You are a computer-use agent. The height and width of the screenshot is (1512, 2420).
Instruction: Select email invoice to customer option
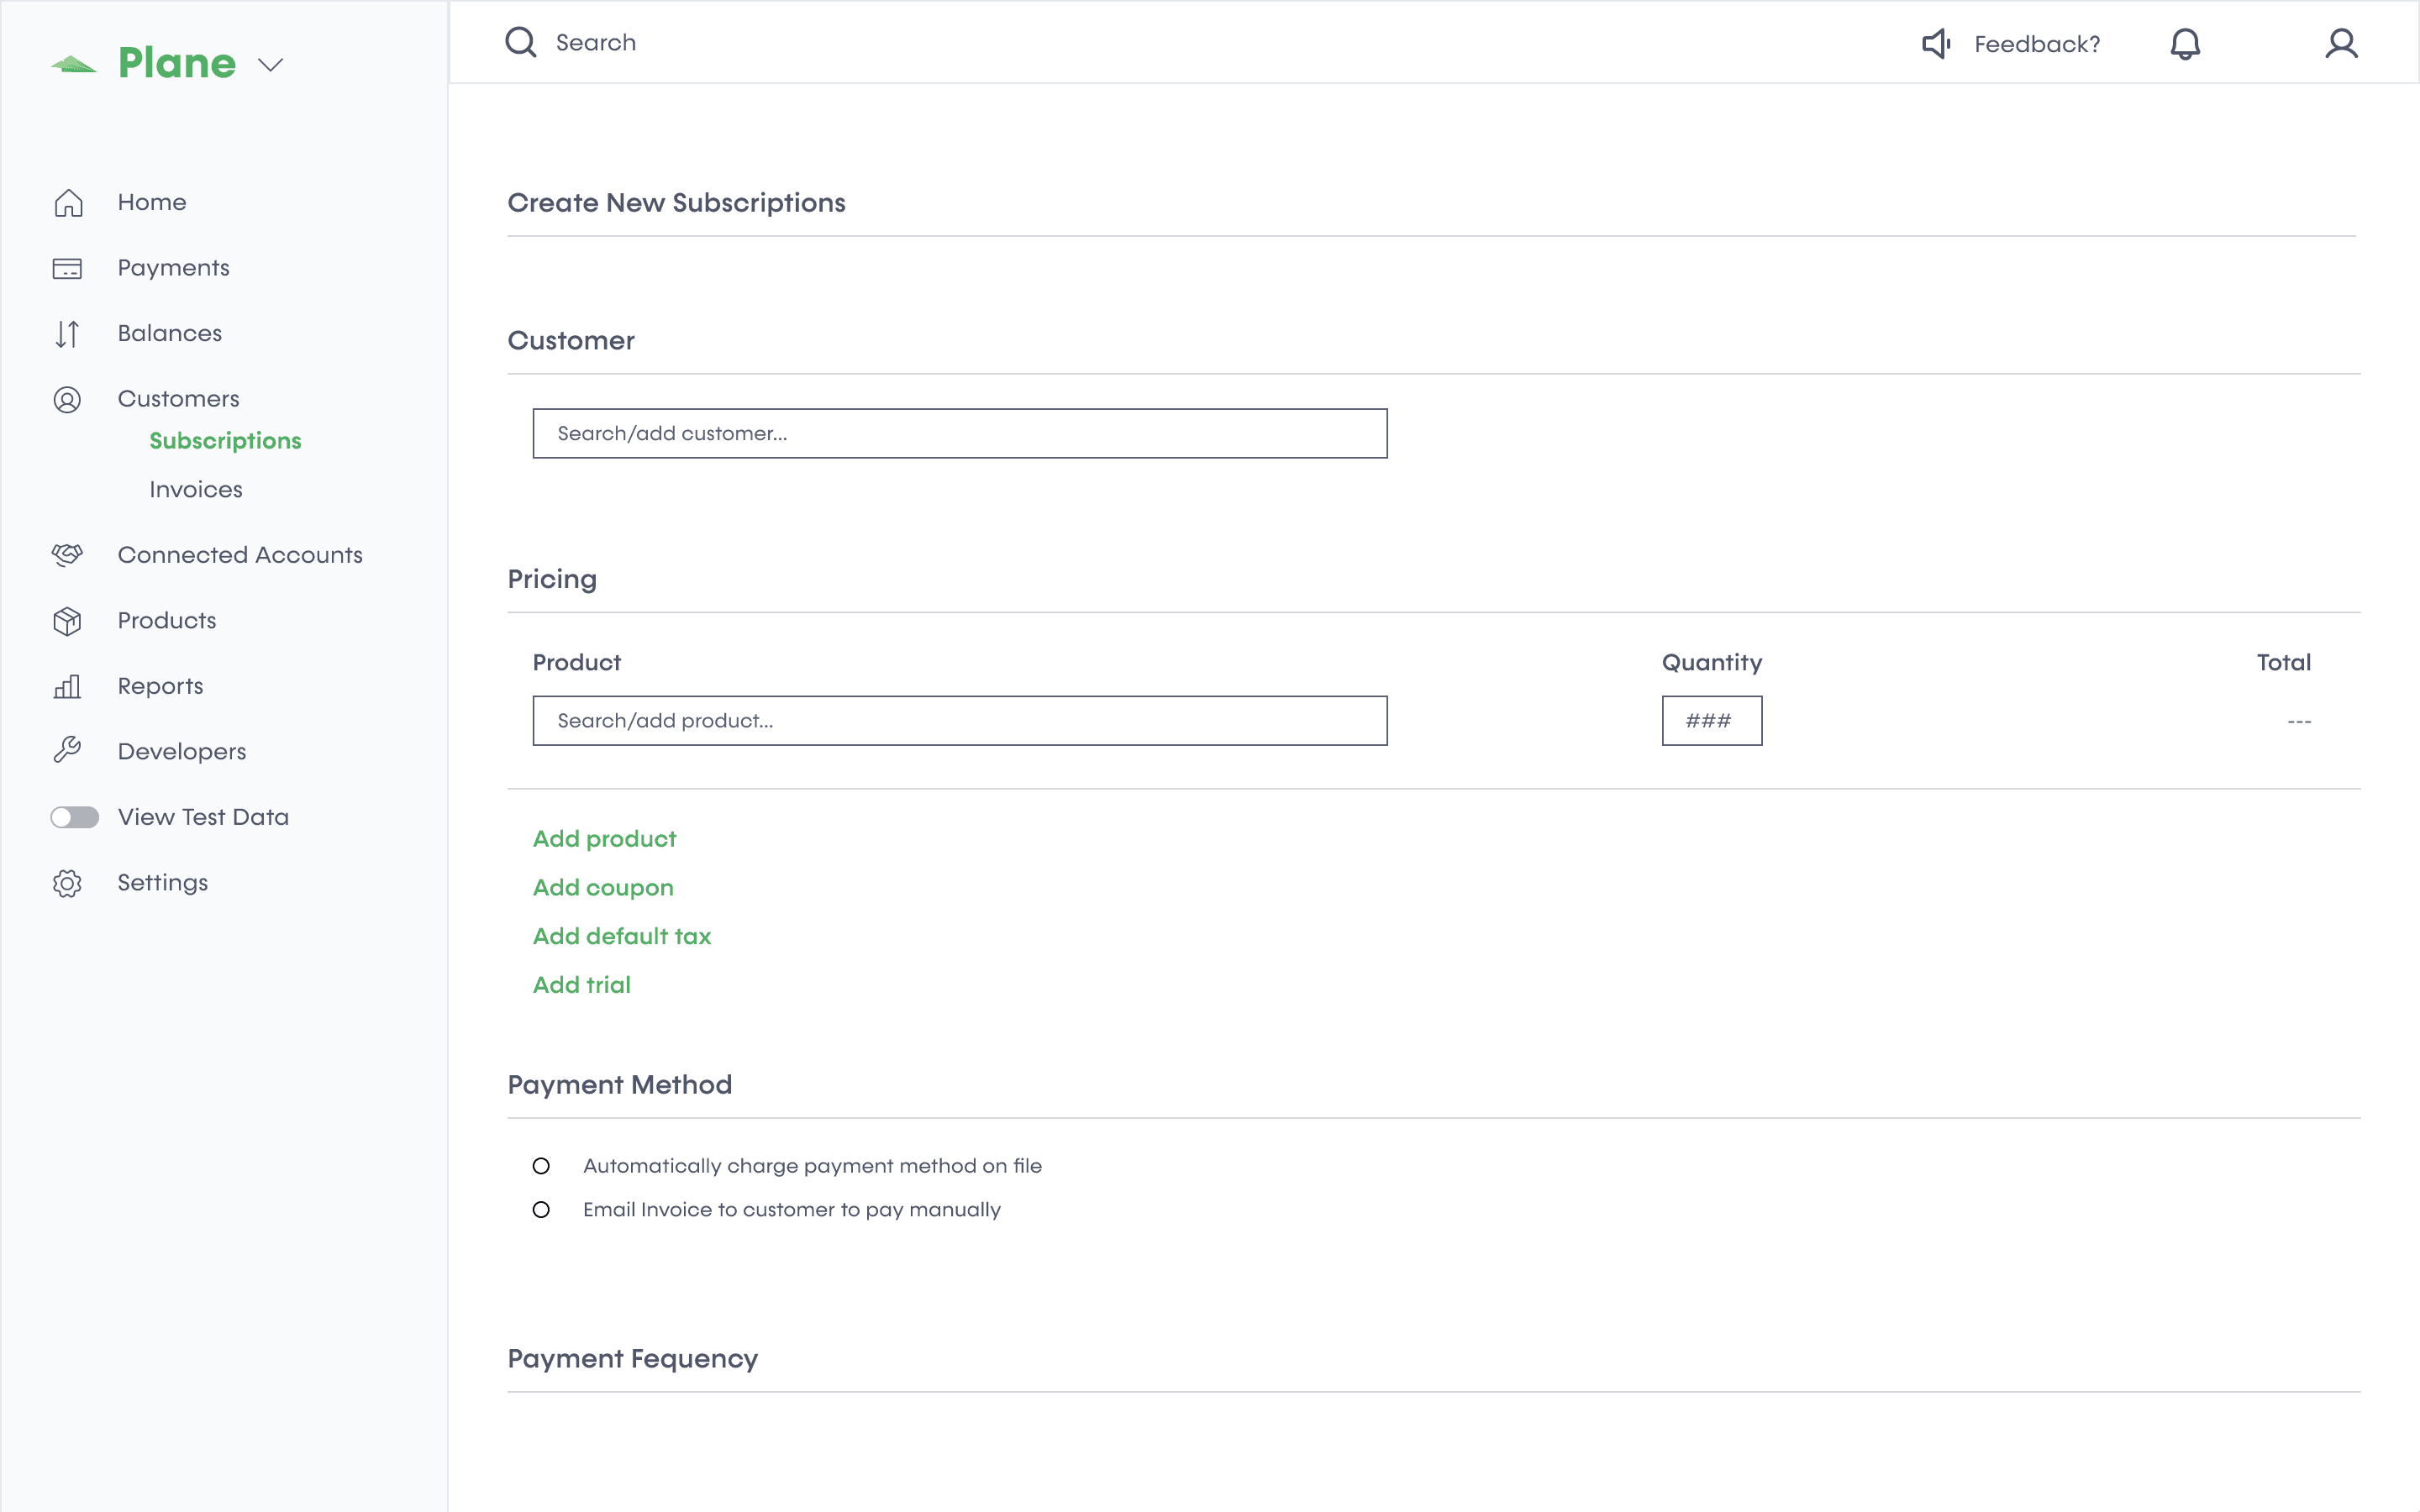tap(541, 1210)
